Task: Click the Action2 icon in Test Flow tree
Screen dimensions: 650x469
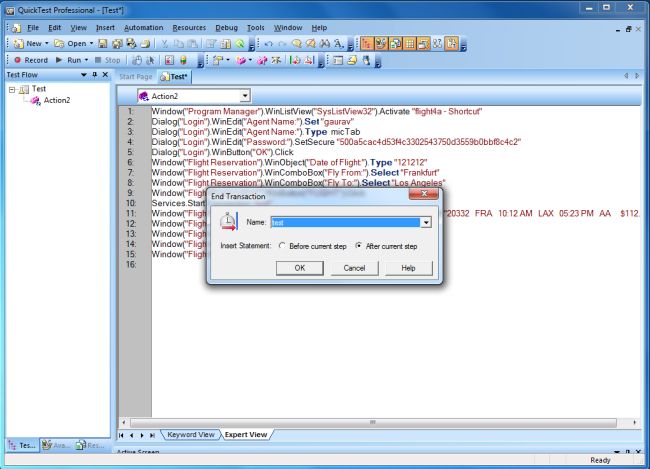Action: (36, 100)
